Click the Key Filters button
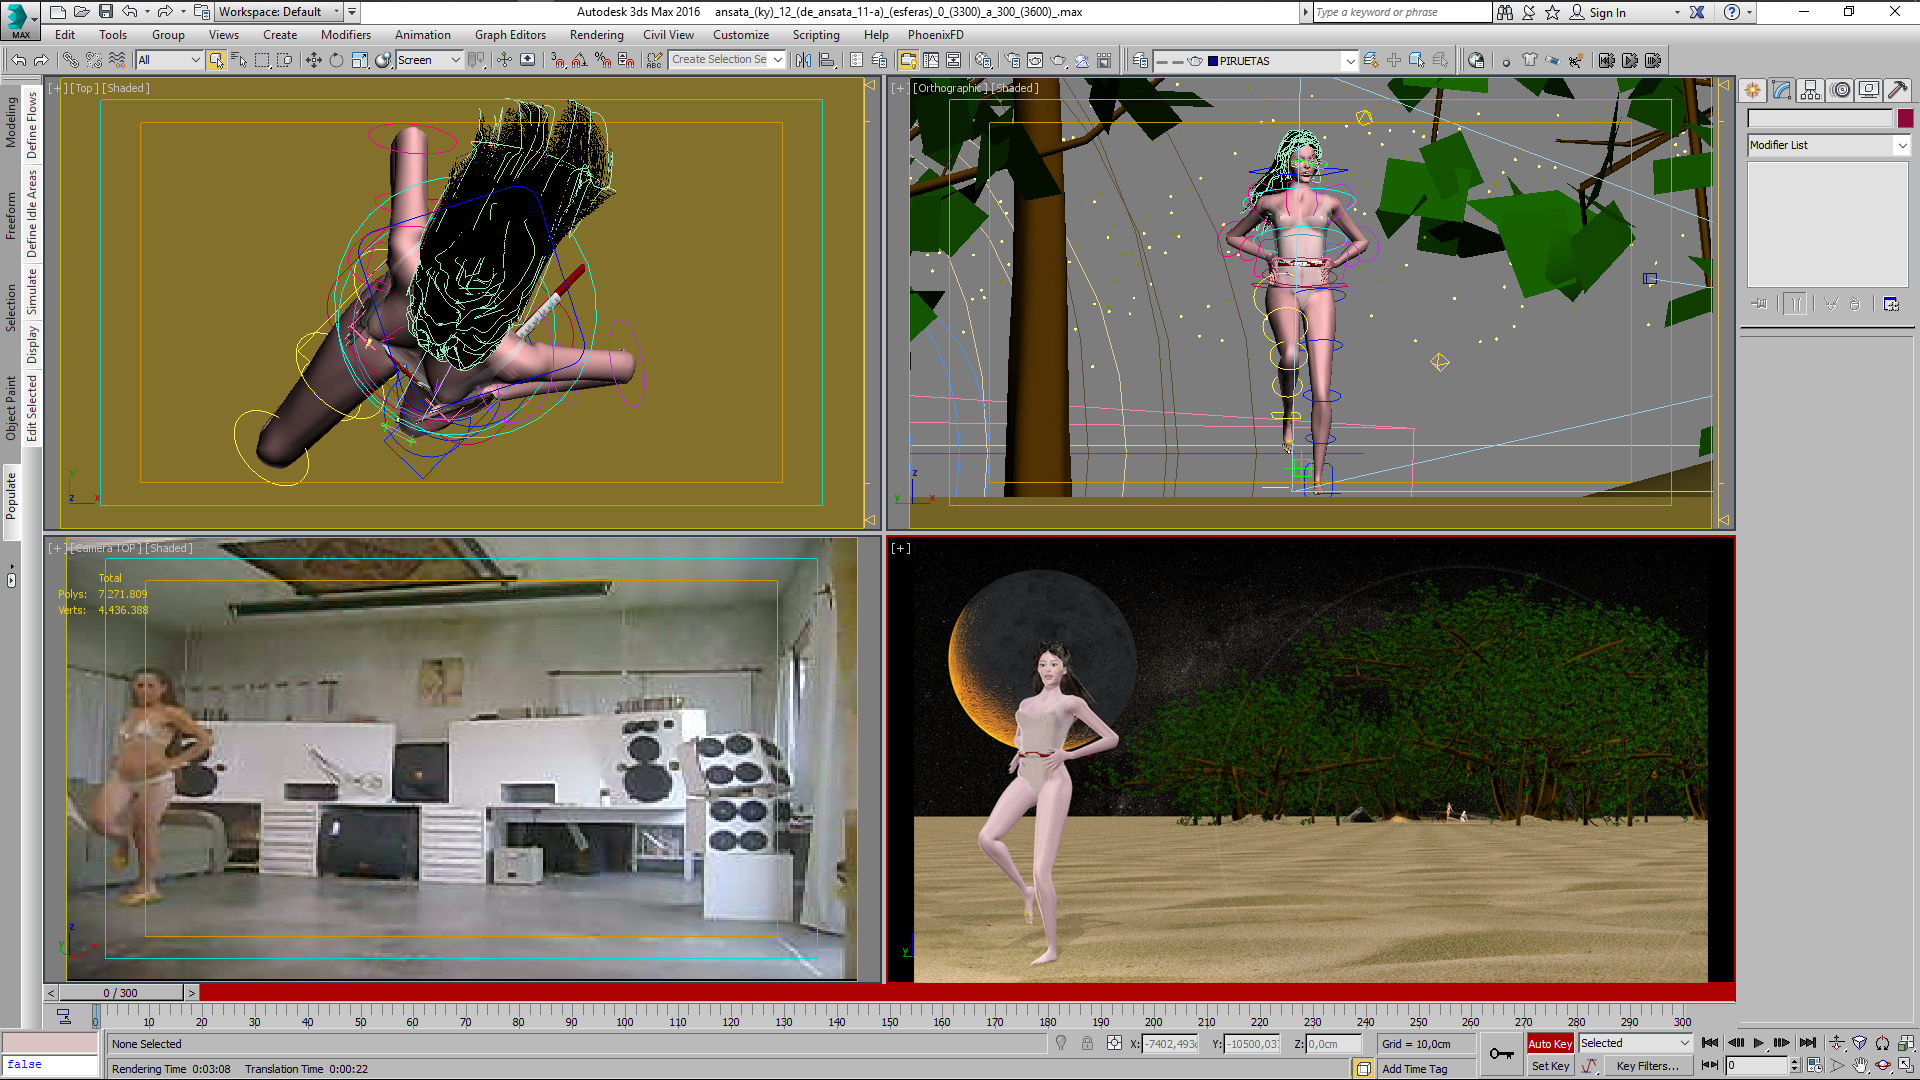The height and width of the screenshot is (1080, 1920). coord(1647,1066)
